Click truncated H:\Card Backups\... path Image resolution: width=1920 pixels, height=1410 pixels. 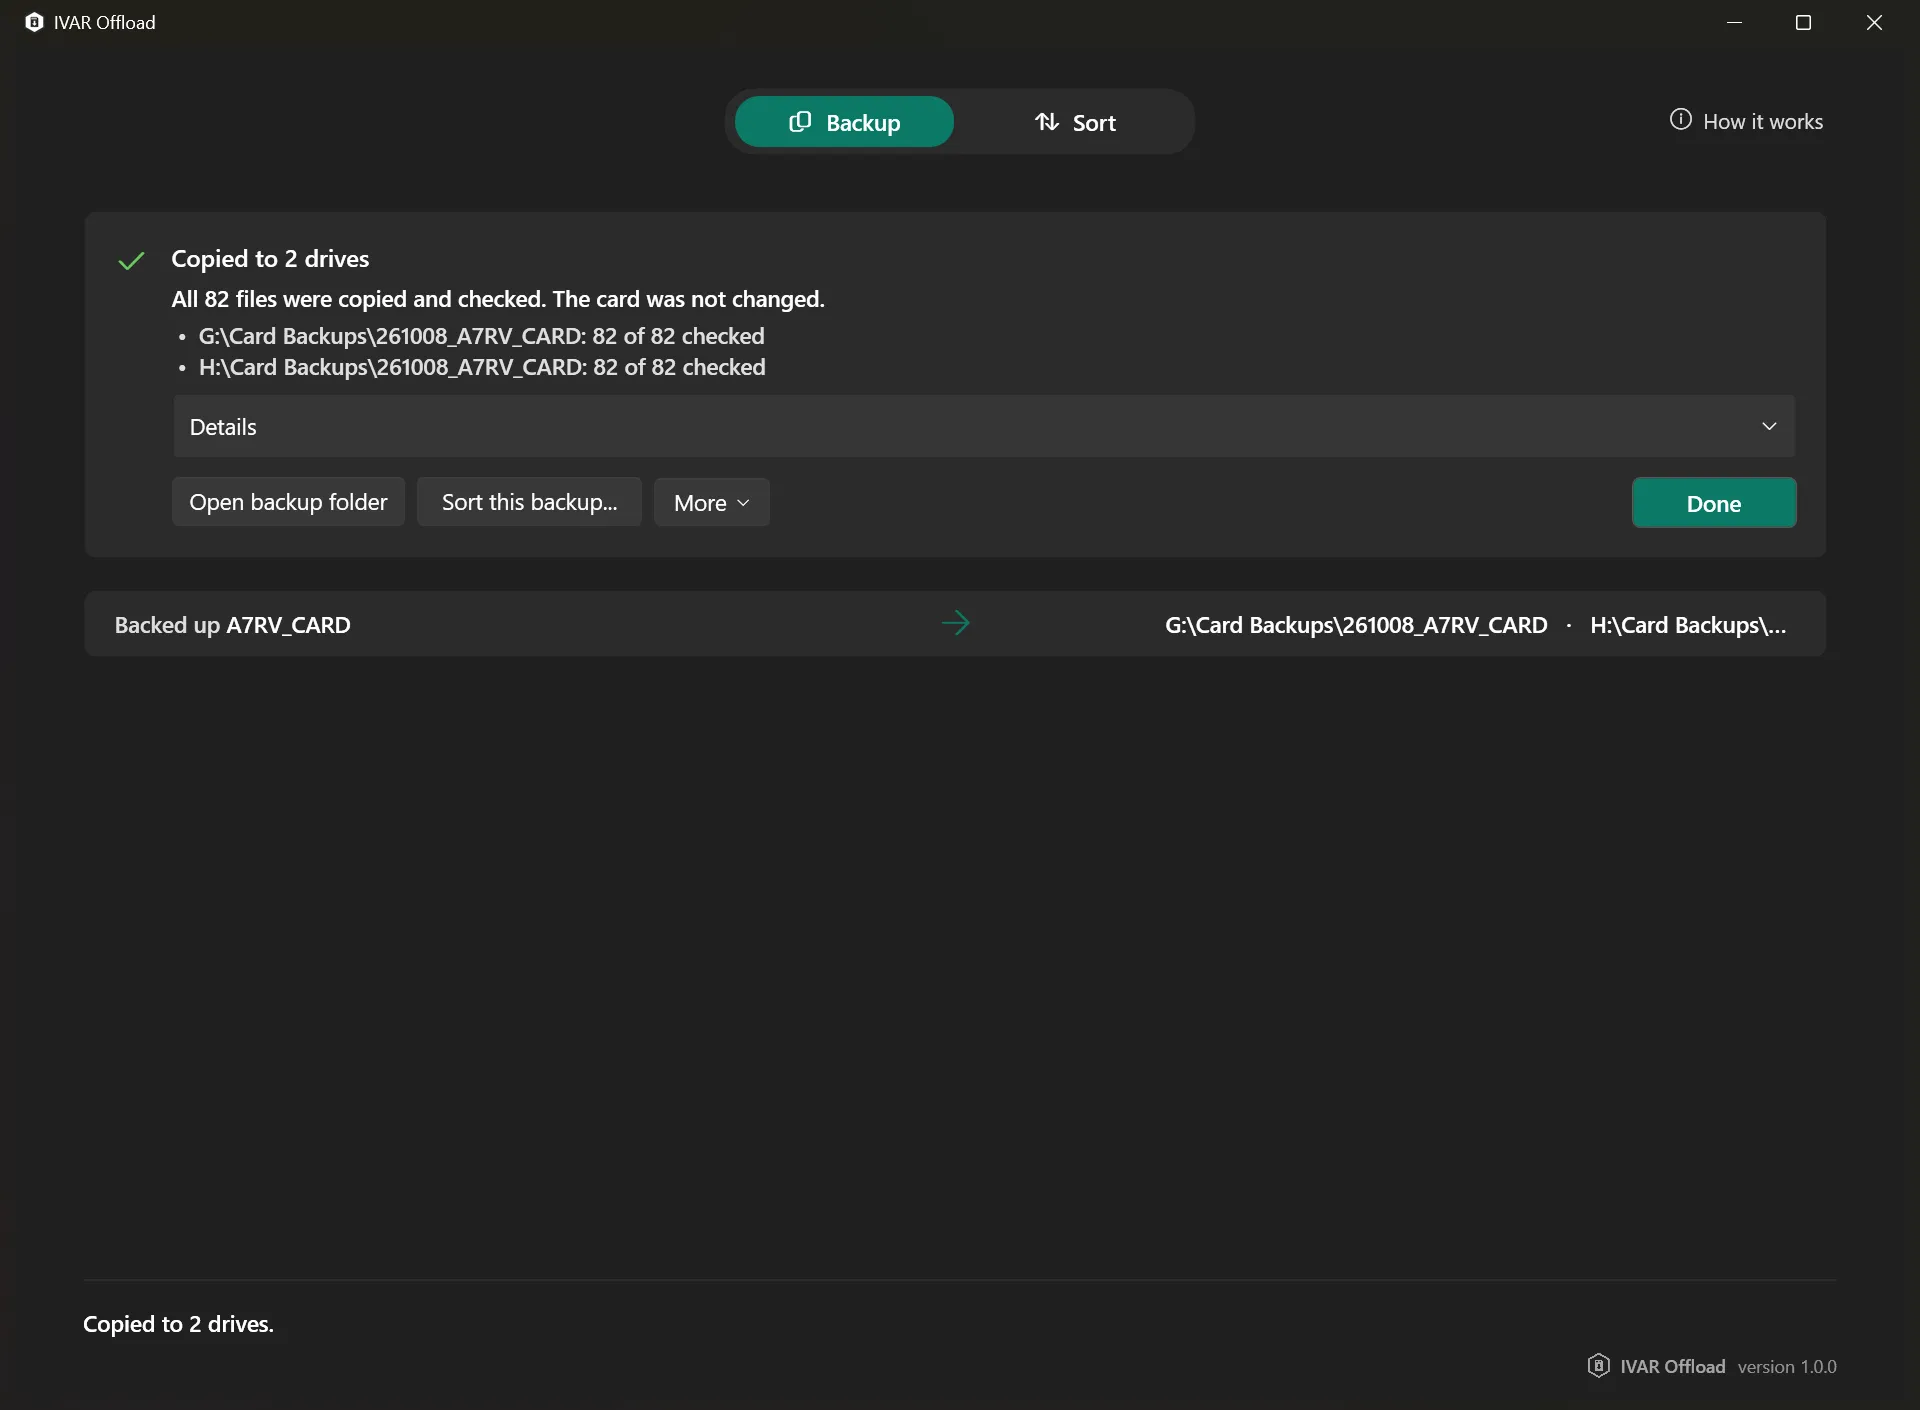[x=1688, y=625]
